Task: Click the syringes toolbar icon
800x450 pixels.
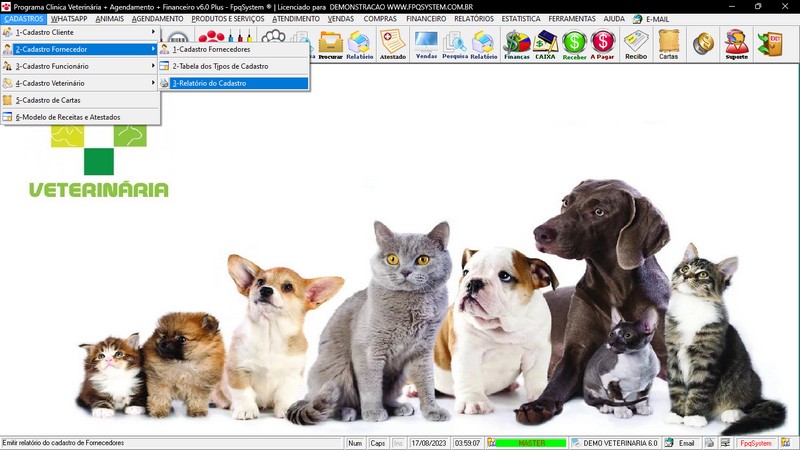Action: [x=240, y=36]
